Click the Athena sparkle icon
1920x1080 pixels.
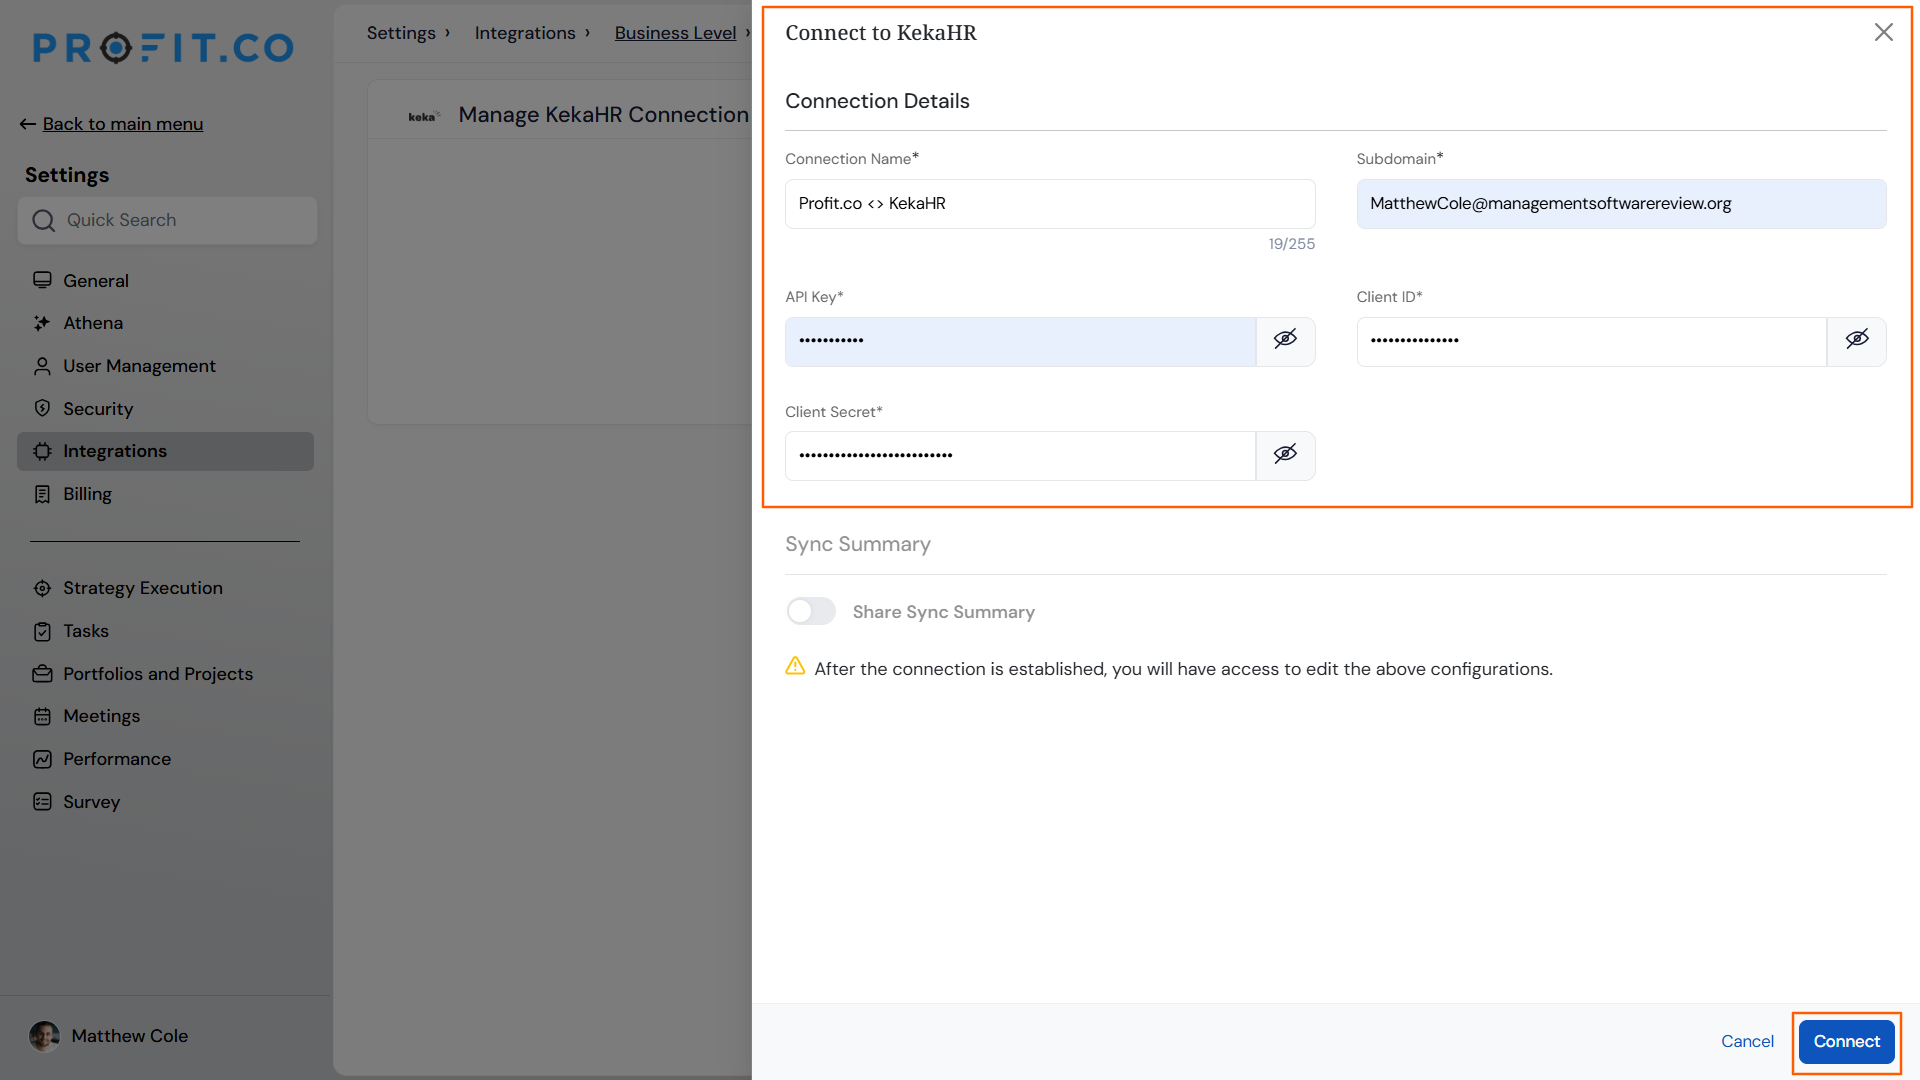pos(42,323)
